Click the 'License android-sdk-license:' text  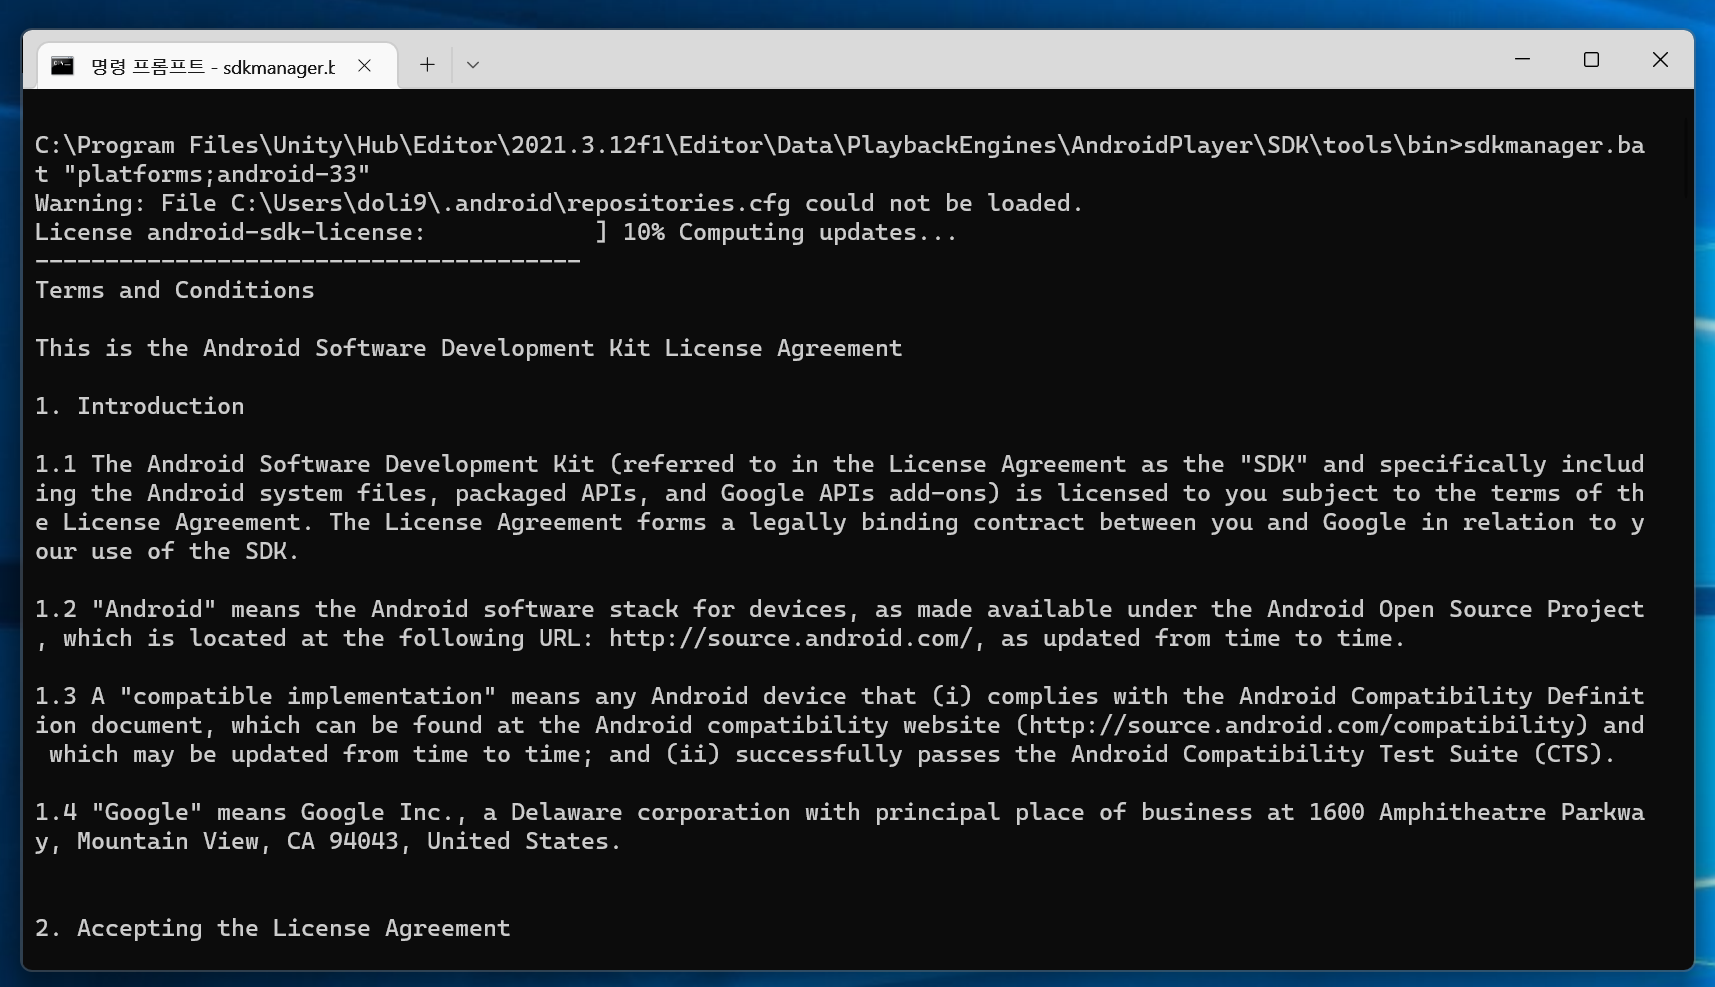(230, 232)
